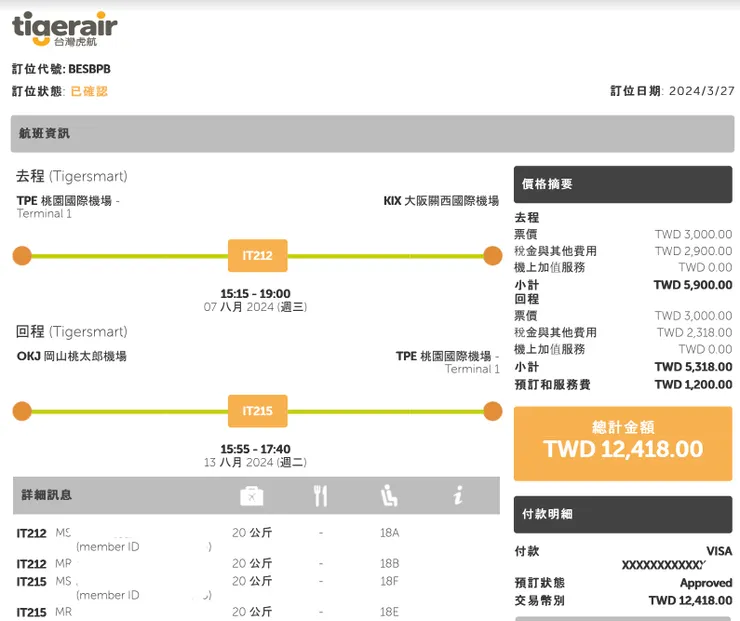Click the IT215 flight number badge
The image size is (740, 621).
(258, 411)
